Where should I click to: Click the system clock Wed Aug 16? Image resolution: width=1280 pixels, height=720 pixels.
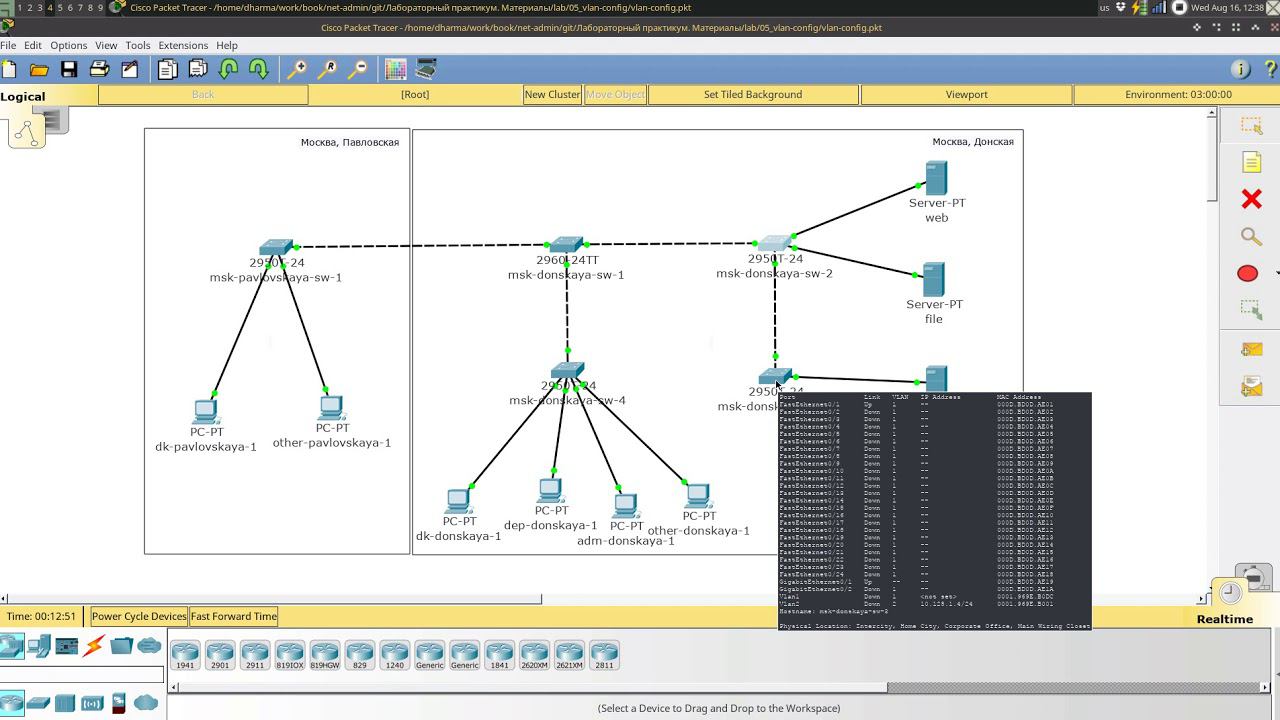(x=1228, y=7)
